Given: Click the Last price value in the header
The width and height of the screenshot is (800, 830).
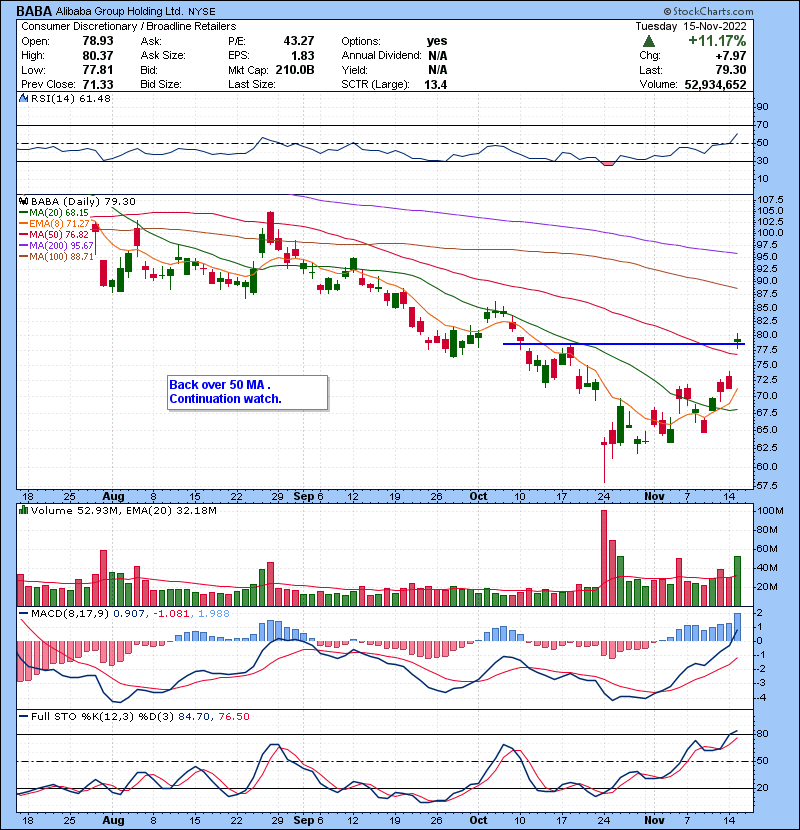Looking at the screenshot, I should (x=731, y=70).
